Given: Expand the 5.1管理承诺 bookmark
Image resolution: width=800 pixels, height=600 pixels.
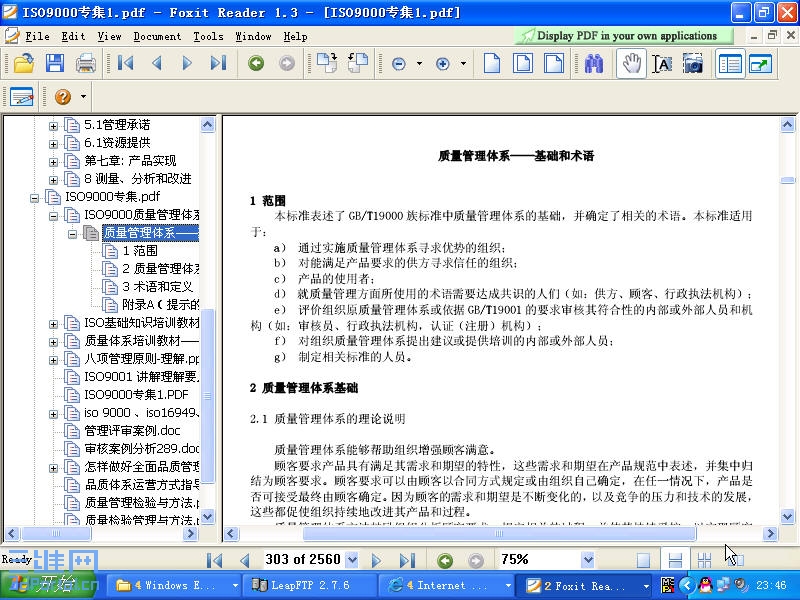Looking at the screenshot, I should click(53, 126).
